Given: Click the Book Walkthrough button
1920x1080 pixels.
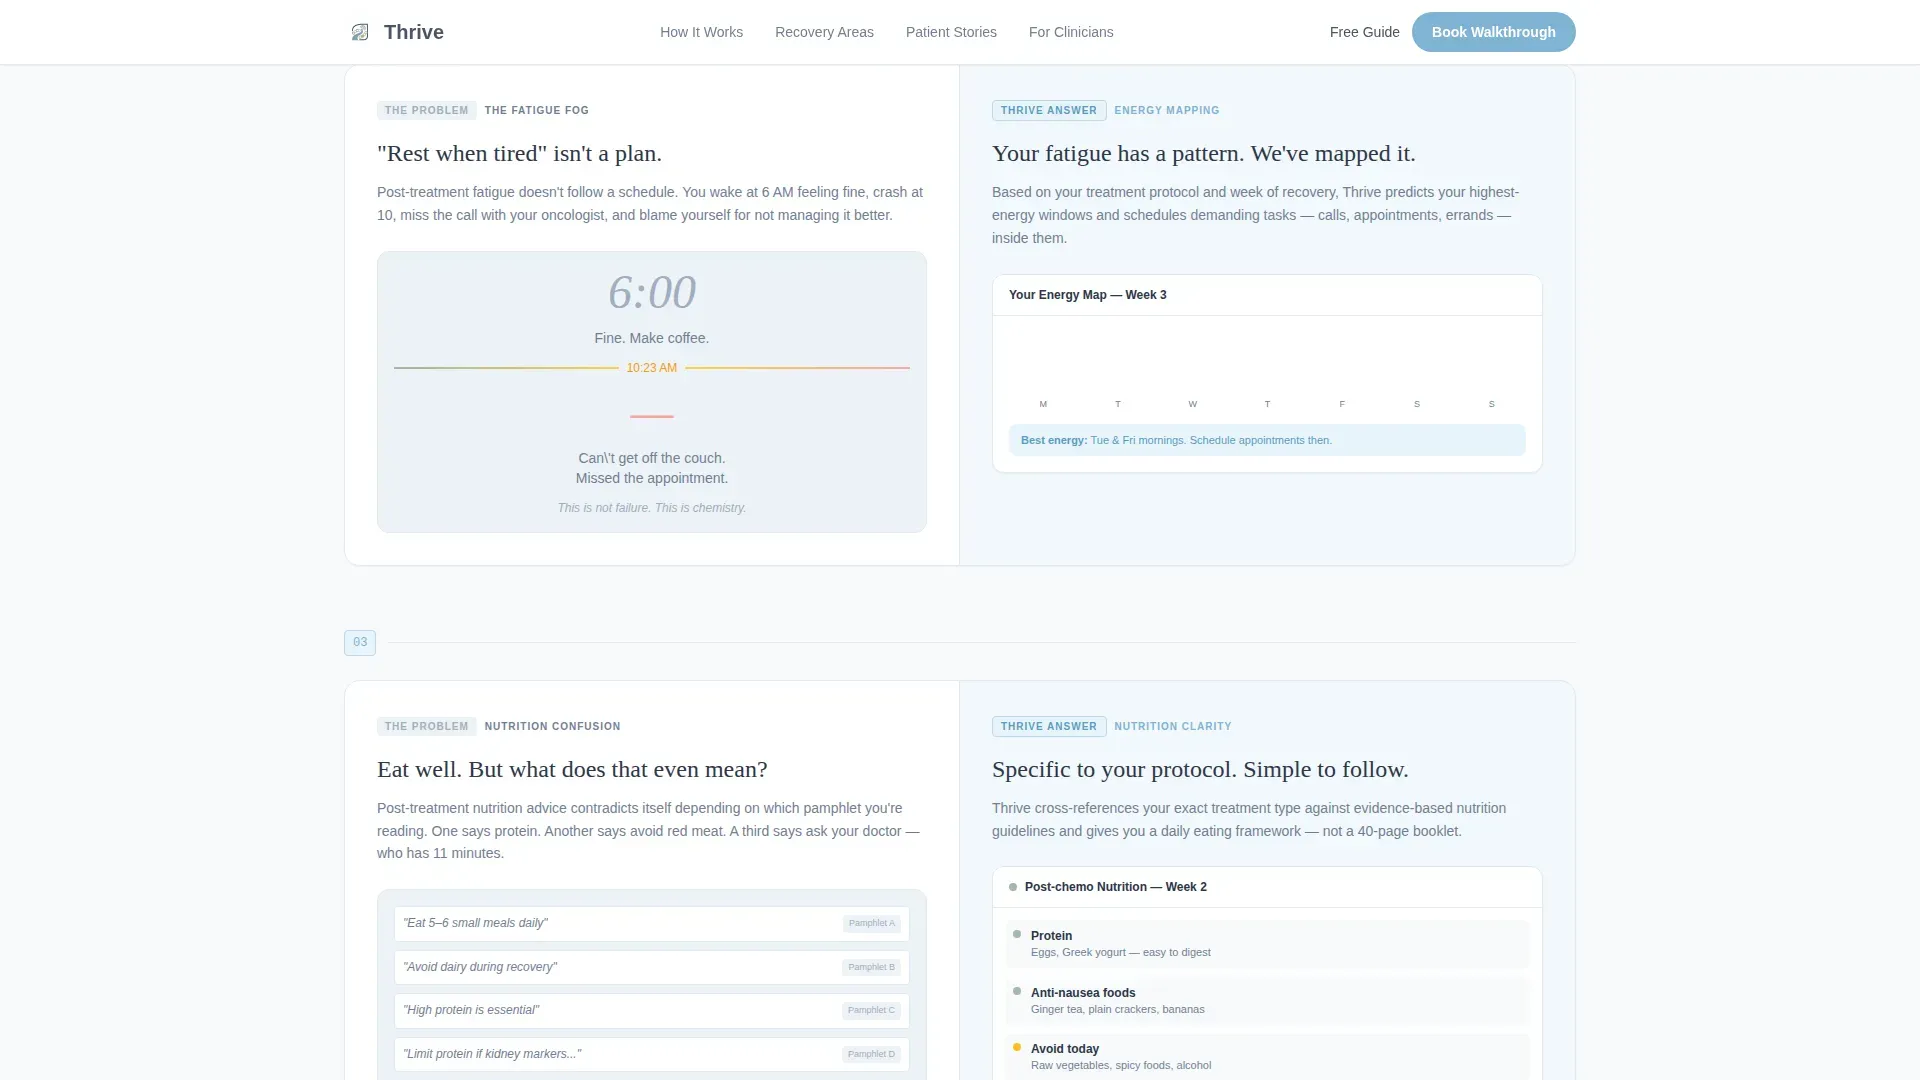Looking at the screenshot, I should pyautogui.click(x=1493, y=32).
